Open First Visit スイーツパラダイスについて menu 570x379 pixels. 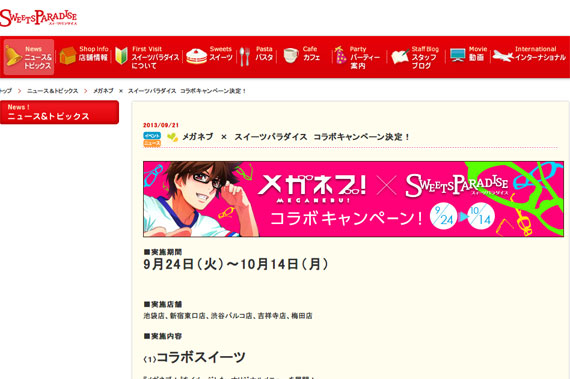tap(147, 57)
